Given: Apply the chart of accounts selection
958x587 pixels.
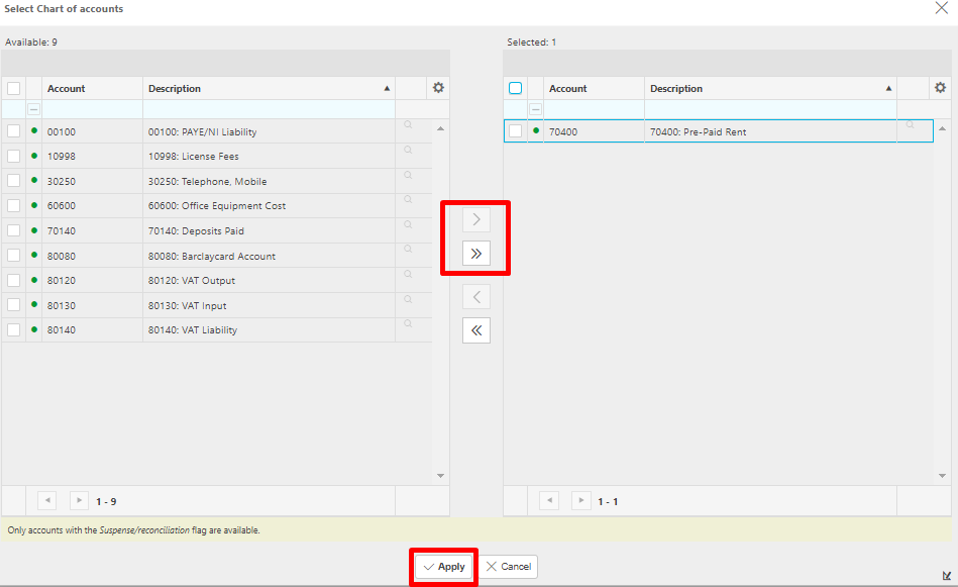Looking at the screenshot, I should tap(444, 567).
